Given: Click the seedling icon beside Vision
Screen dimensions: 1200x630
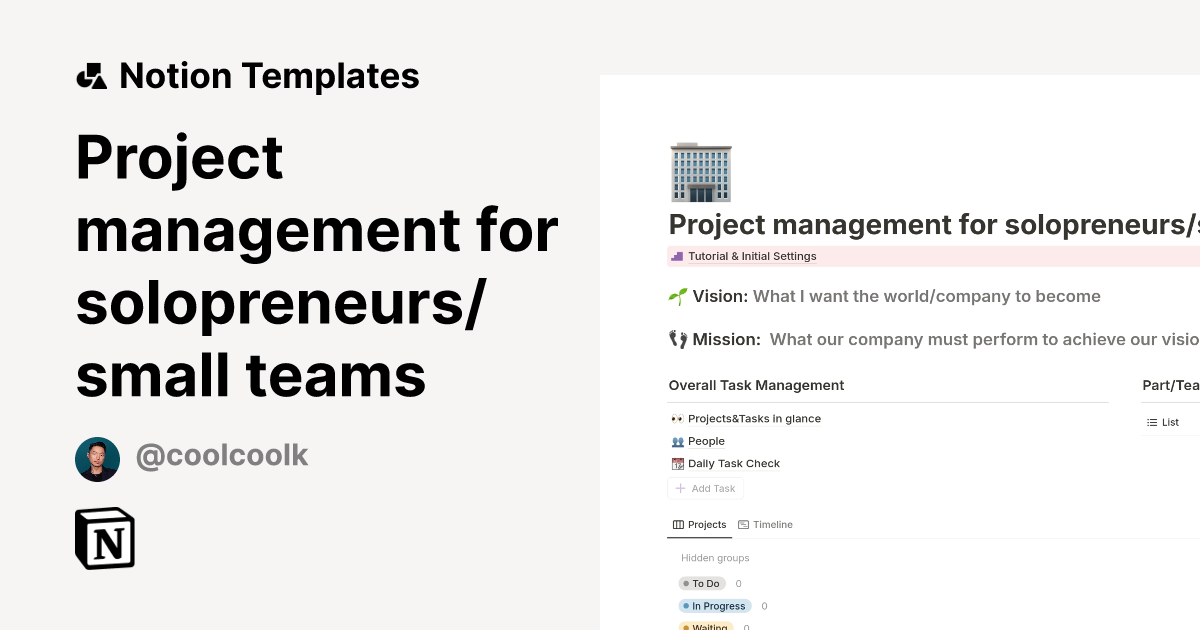Looking at the screenshot, I should 677,295.
